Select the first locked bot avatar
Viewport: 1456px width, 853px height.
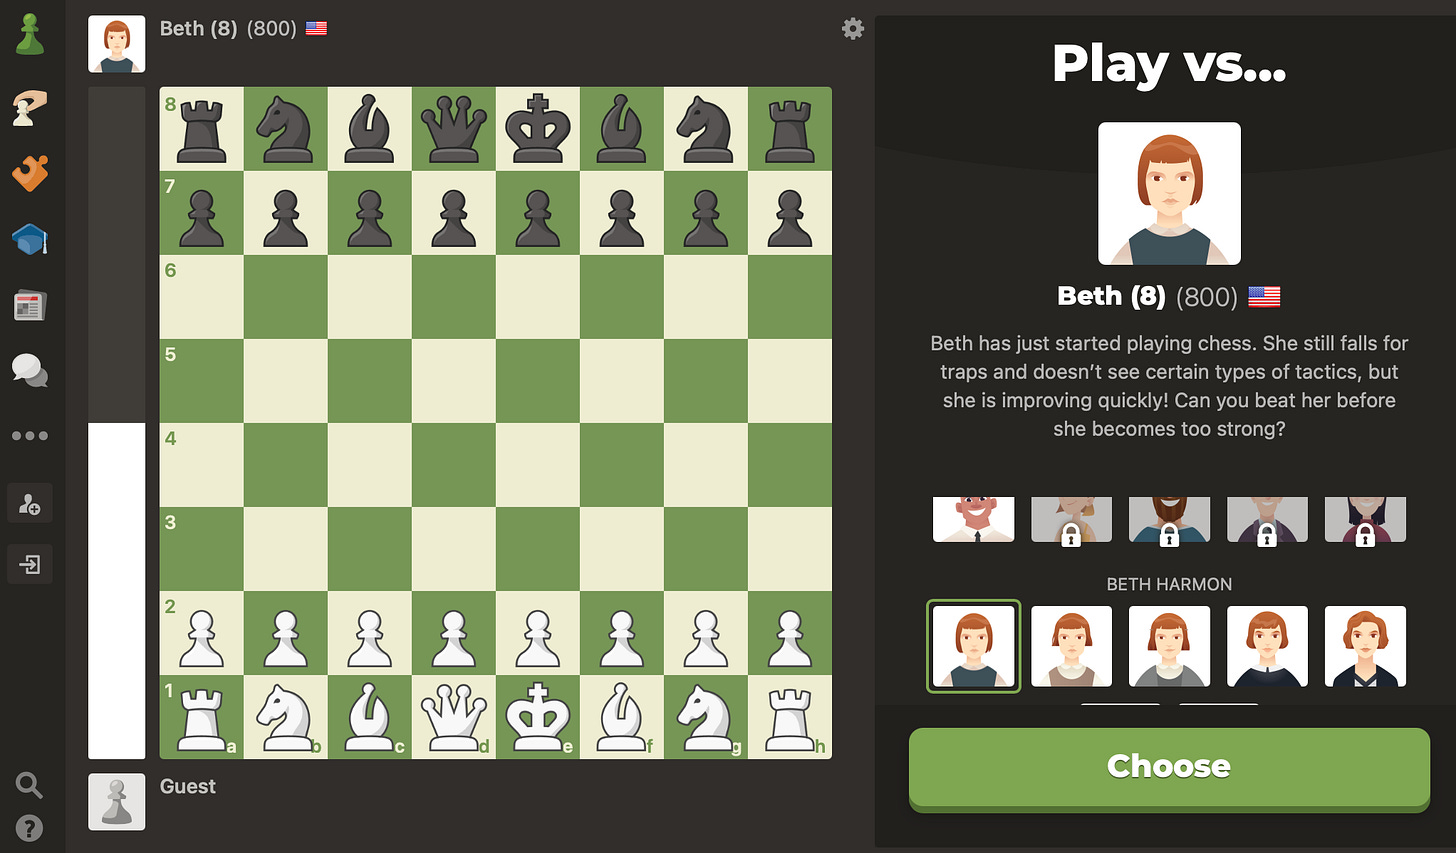pyautogui.click(x=1072, y=519)
